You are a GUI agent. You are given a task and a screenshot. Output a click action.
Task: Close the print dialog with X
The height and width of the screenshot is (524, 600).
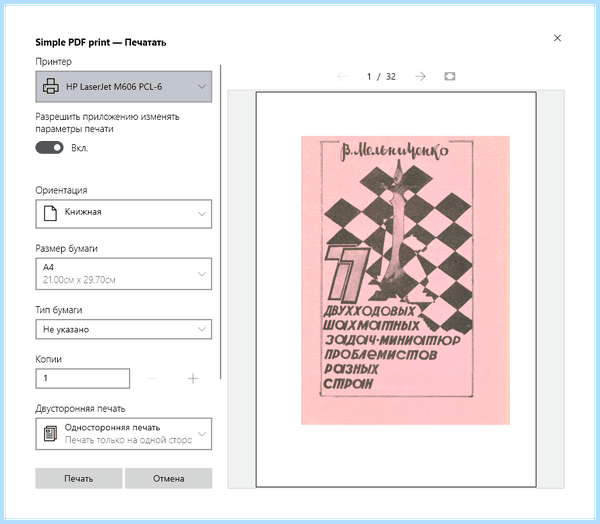pos(558,38)
